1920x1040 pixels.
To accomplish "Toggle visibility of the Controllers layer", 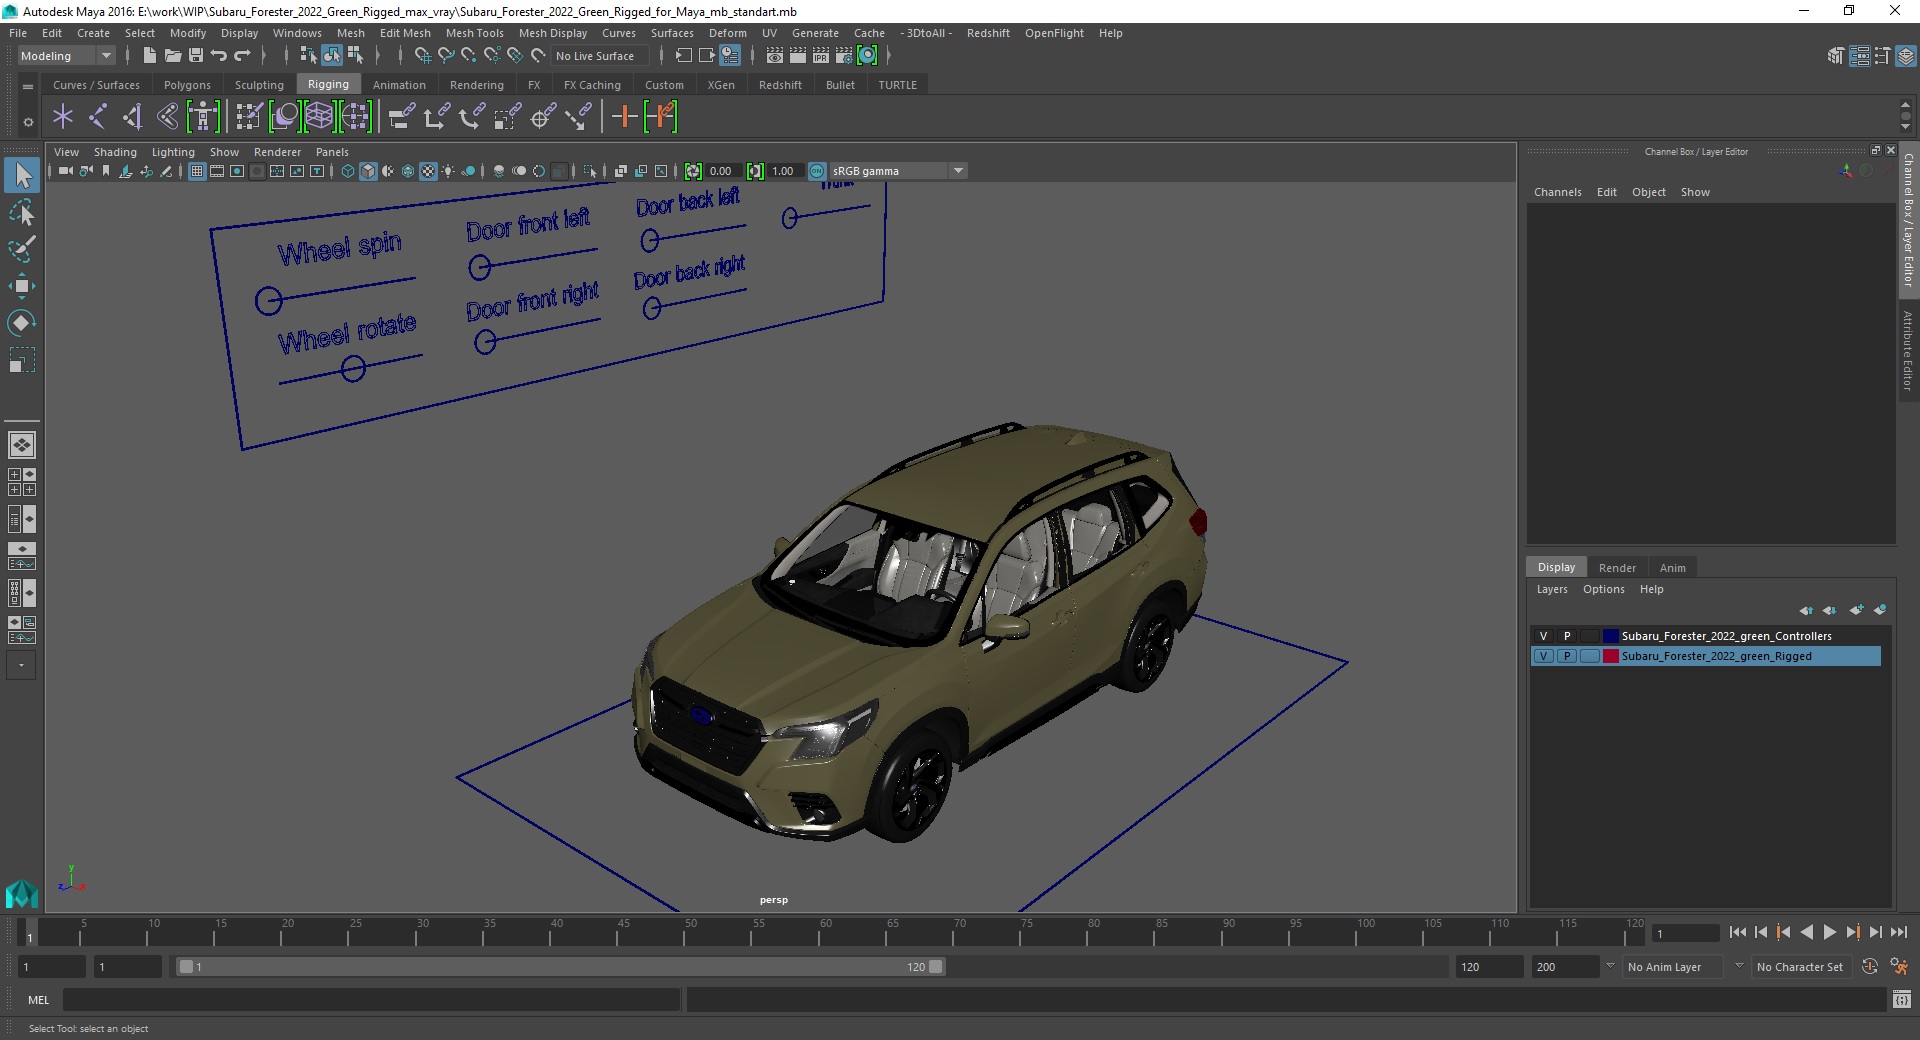I will [x=1543, y=636].
